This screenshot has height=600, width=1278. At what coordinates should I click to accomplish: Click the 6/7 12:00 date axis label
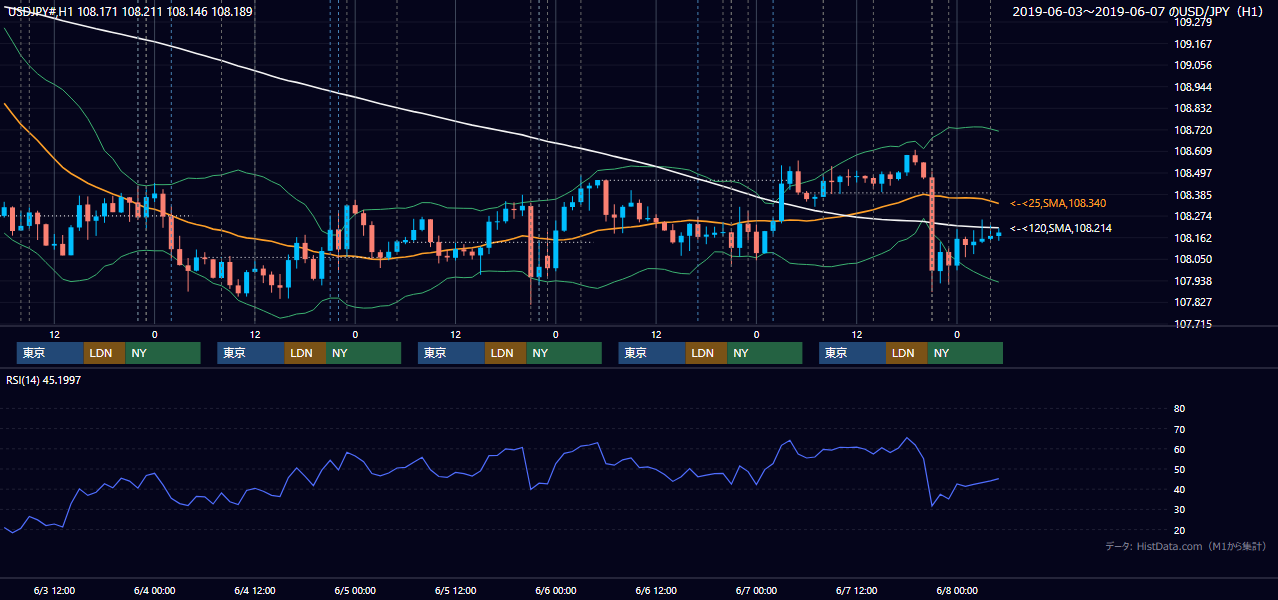point(856,590)
